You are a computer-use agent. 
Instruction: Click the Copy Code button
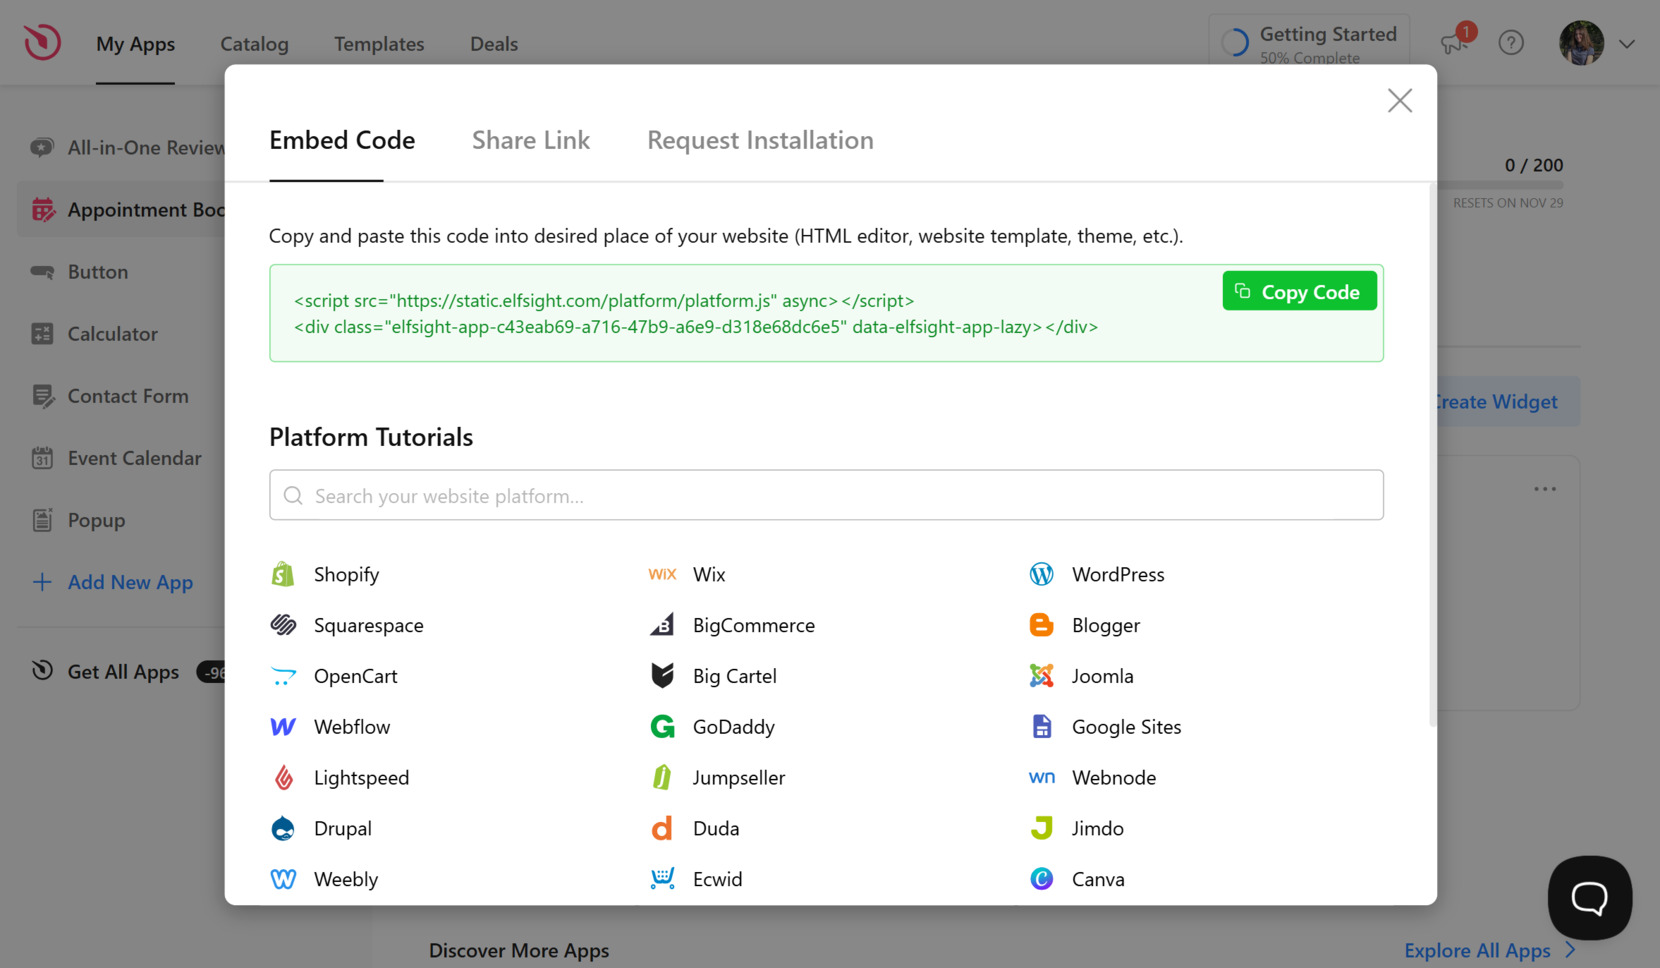[x=1299, y=291]
